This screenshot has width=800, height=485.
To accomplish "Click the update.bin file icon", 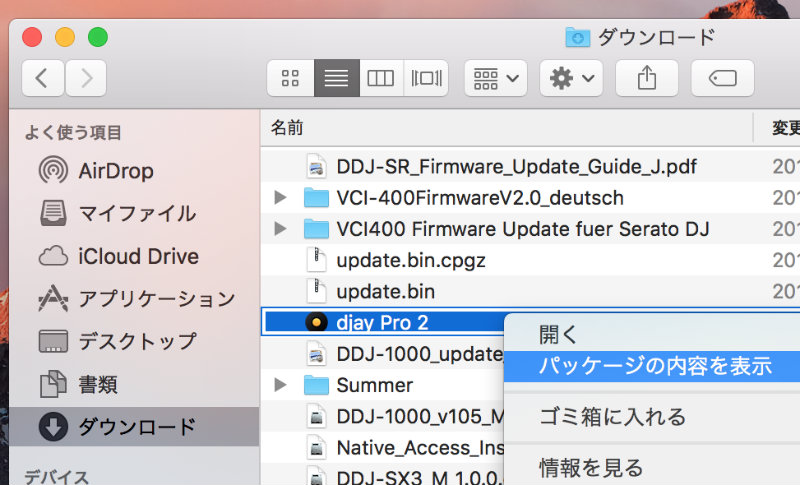I will click(x=316, y=291).
